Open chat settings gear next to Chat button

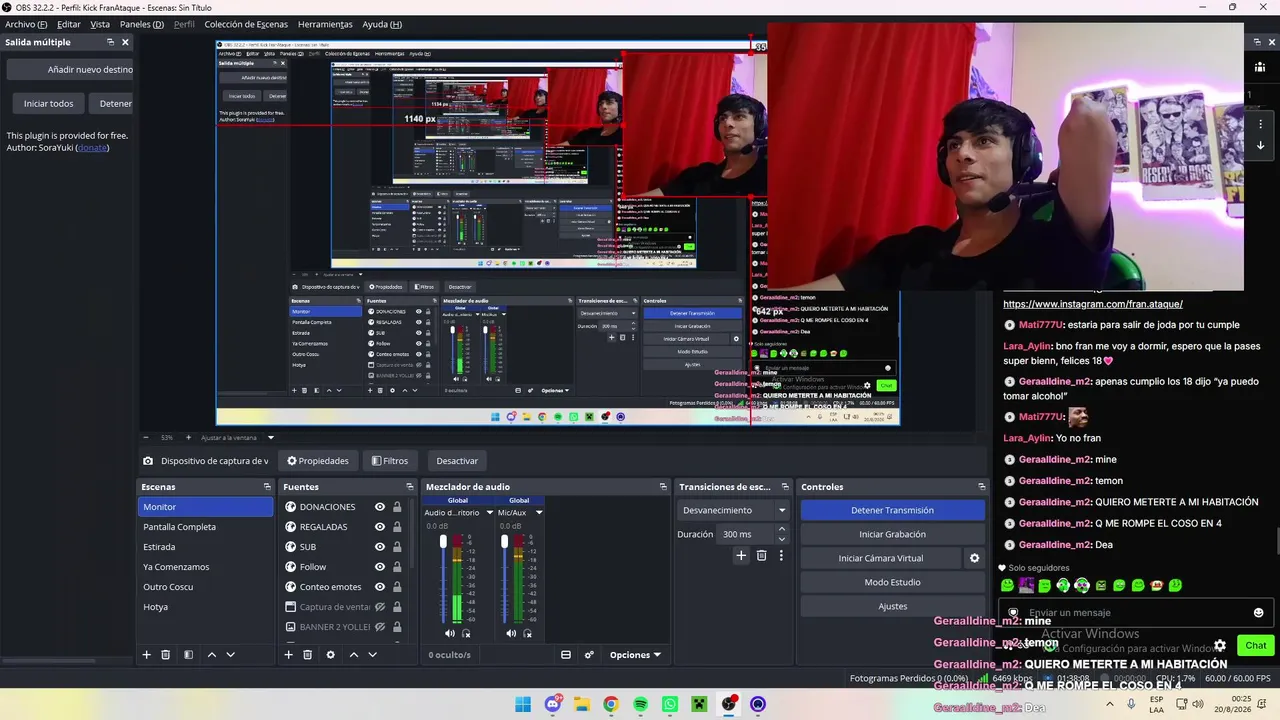click(x=1220, y=646)
